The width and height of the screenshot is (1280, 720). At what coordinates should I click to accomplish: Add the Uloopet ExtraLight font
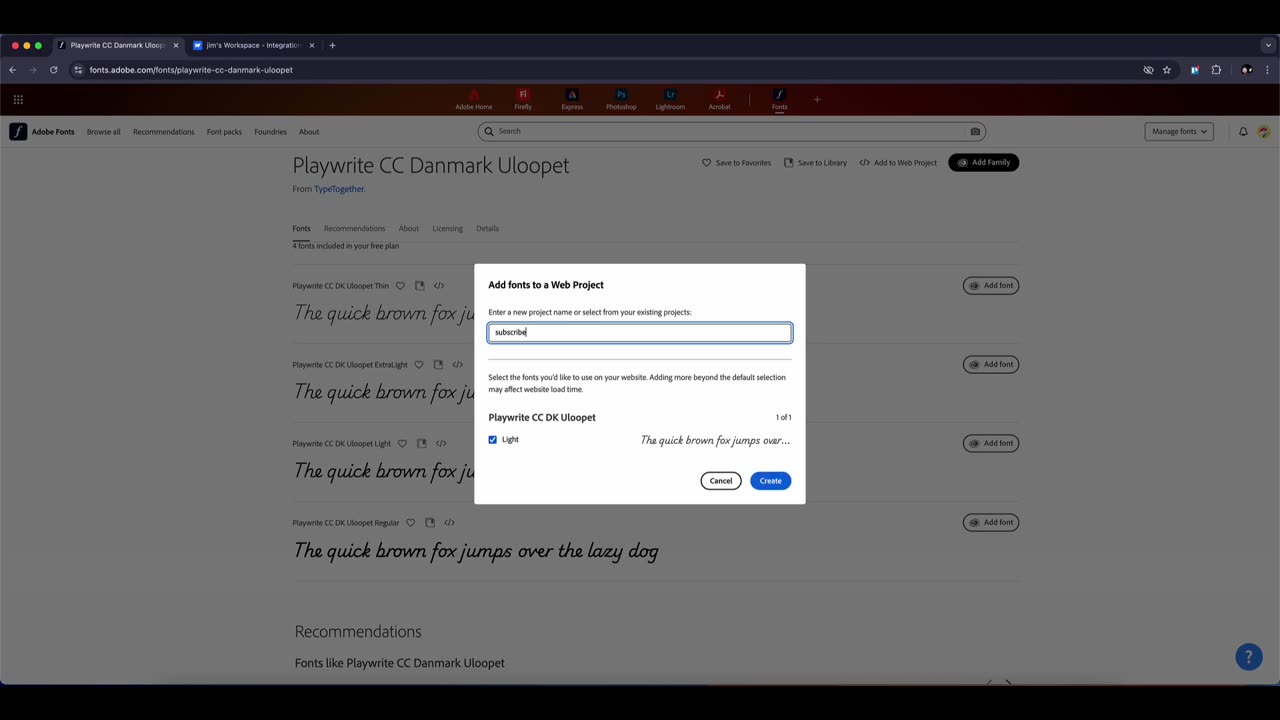[x=991, y=365]
